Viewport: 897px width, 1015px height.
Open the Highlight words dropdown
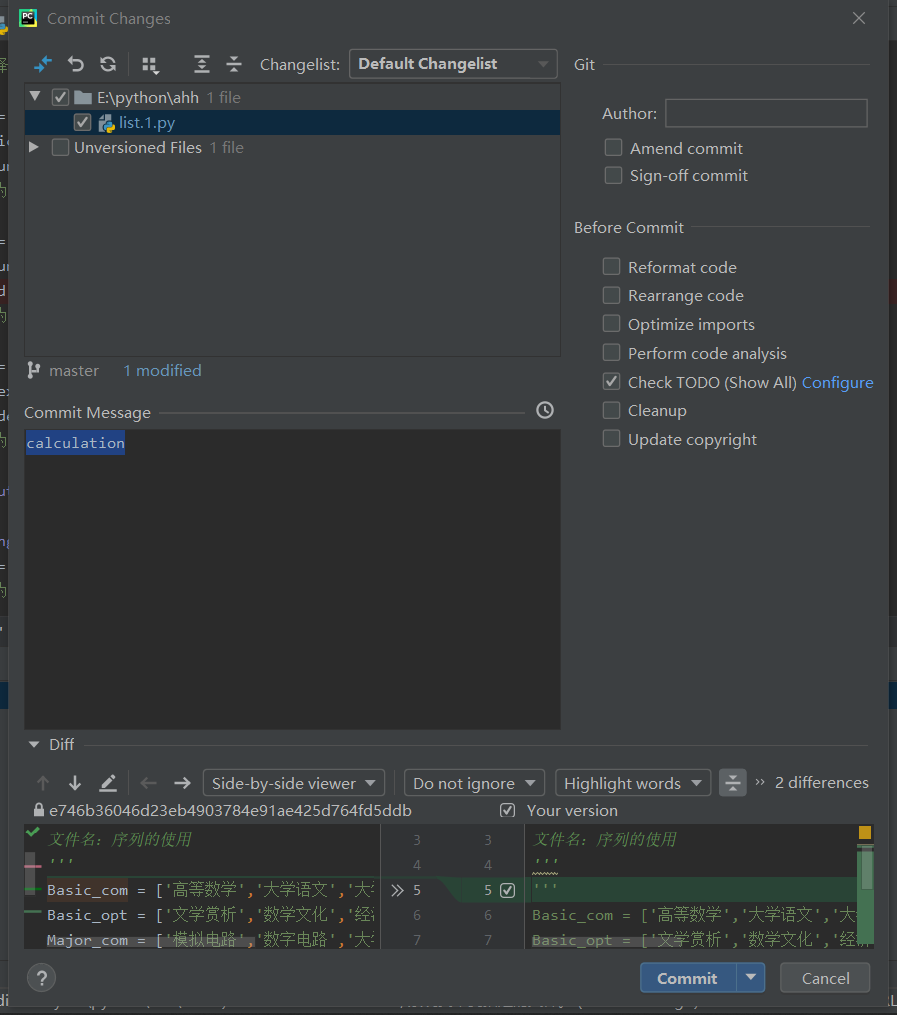[x=633, y=783]
